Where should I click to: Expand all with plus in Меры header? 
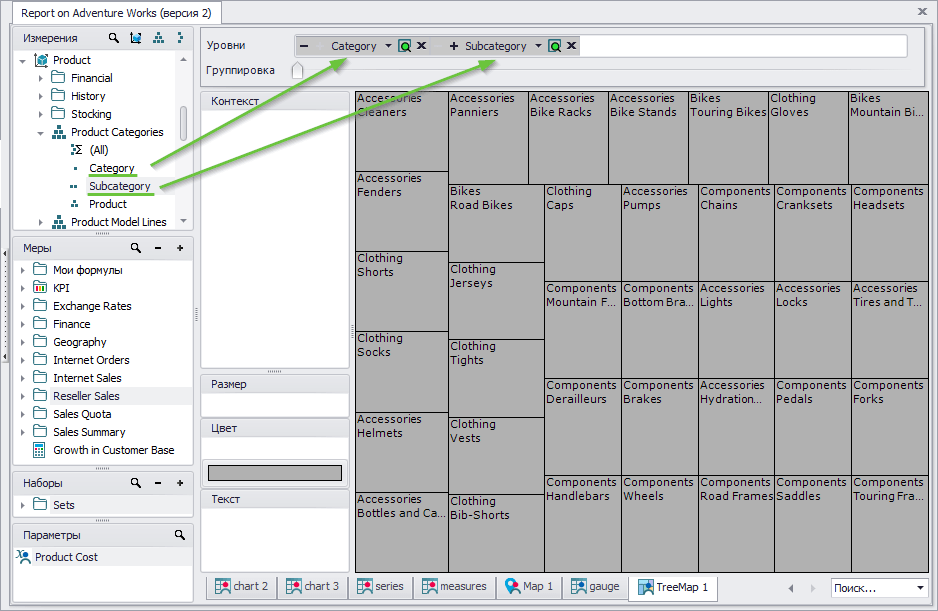(180, 248)
